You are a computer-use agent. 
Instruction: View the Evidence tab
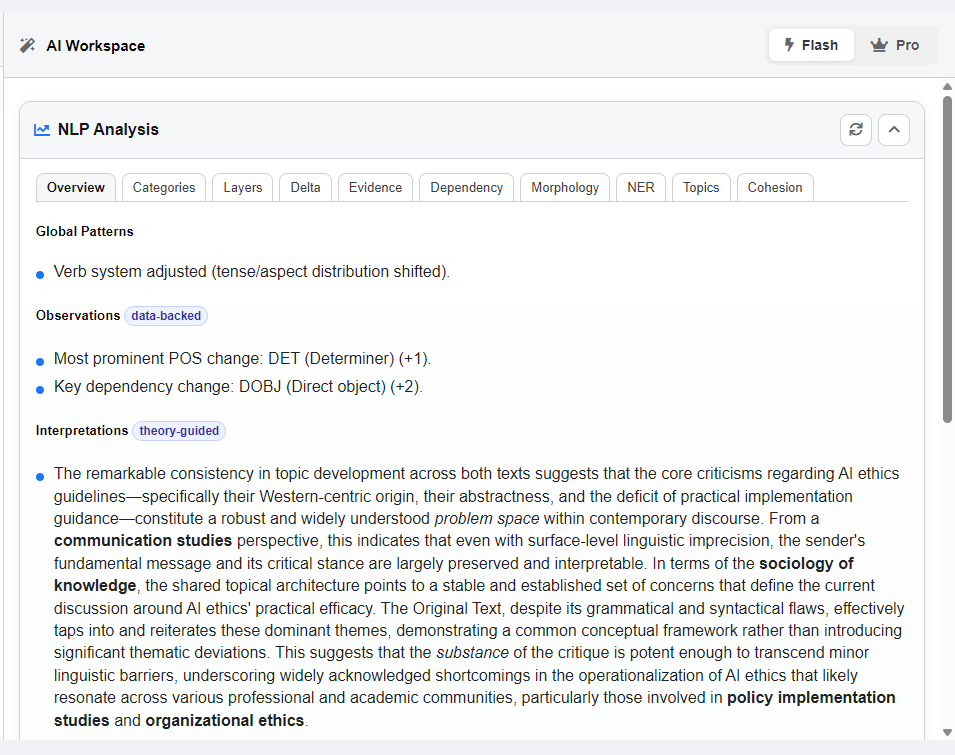pyautogui.click(x=375, y=188)
